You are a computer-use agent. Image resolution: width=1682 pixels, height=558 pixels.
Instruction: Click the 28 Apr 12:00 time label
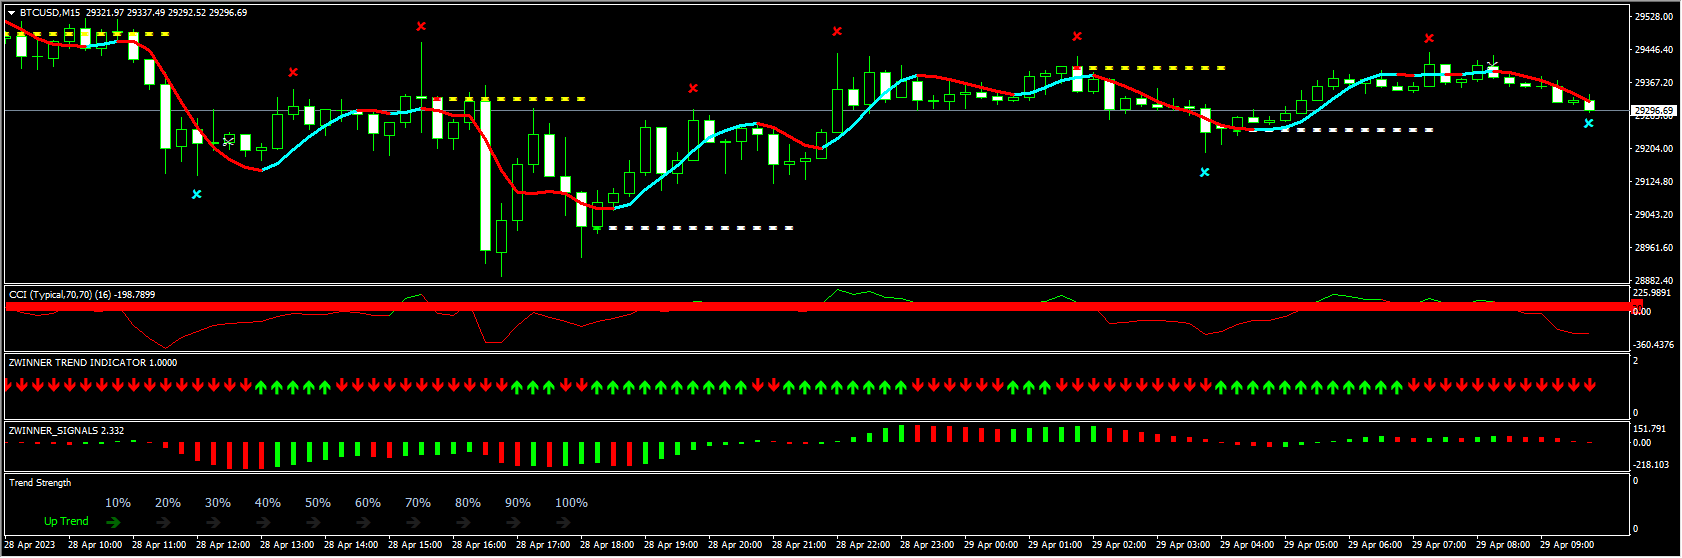coord(223,545)
